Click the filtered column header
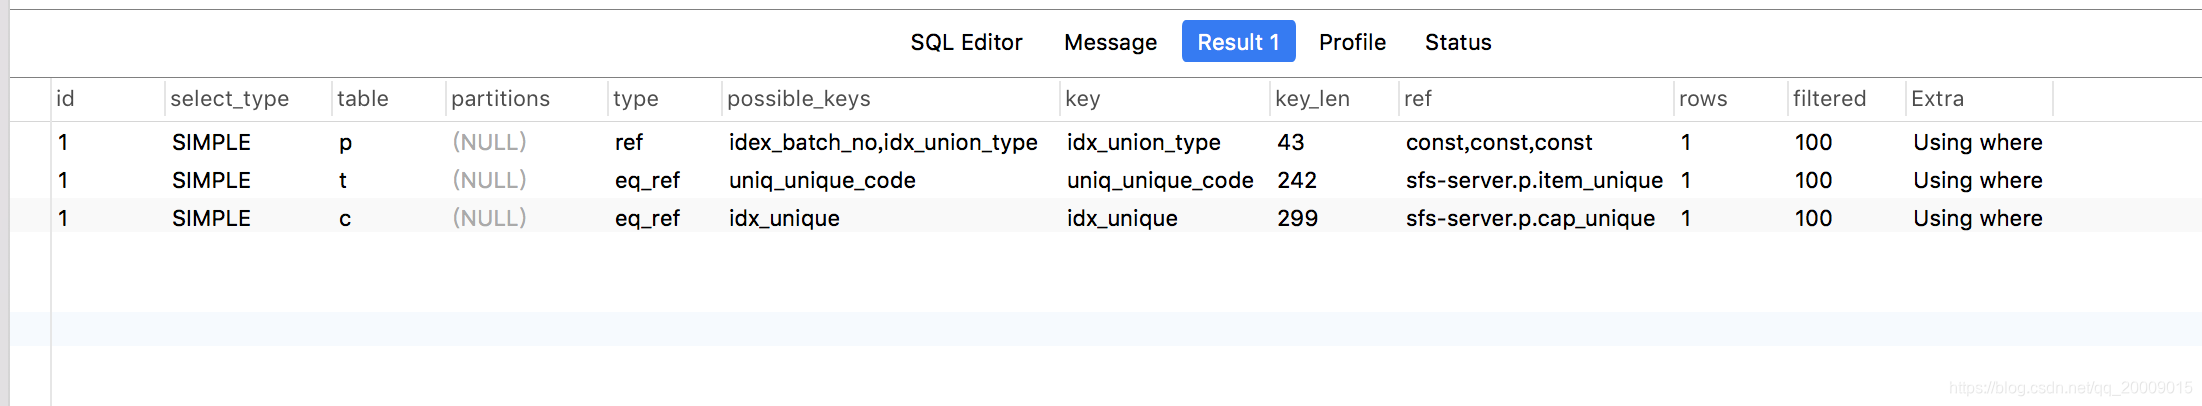2202x406 pixels. tap(1829, 98)
